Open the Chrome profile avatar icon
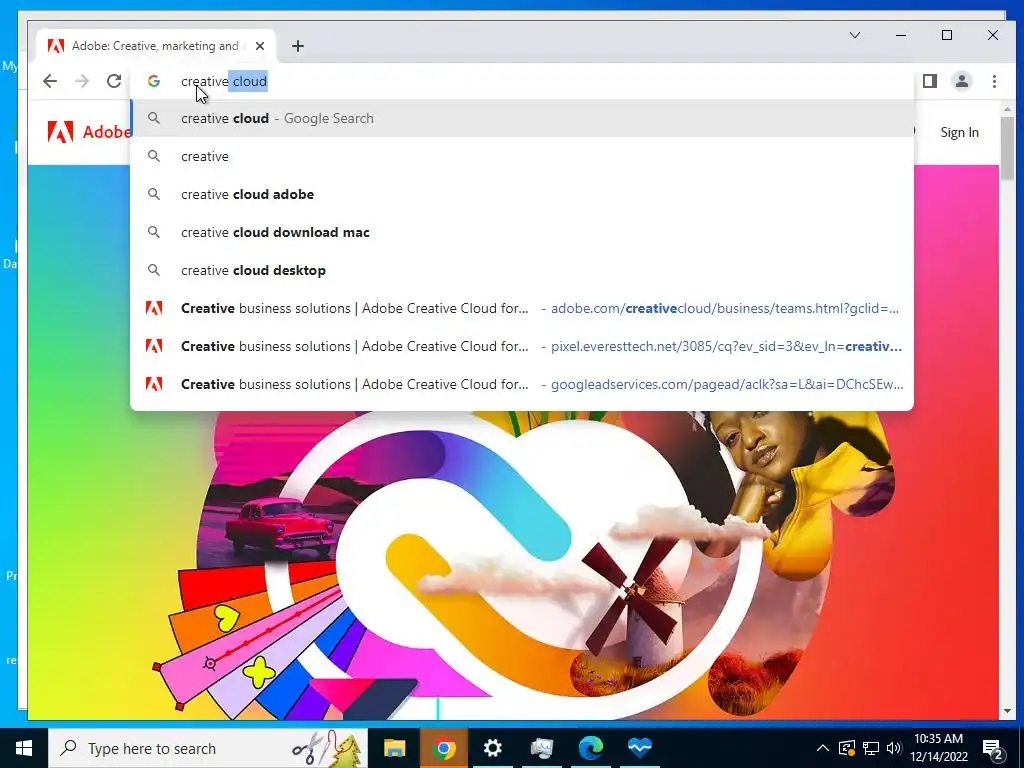Image resolution: width=1024 pixels, height=768 pixels. 962,81
